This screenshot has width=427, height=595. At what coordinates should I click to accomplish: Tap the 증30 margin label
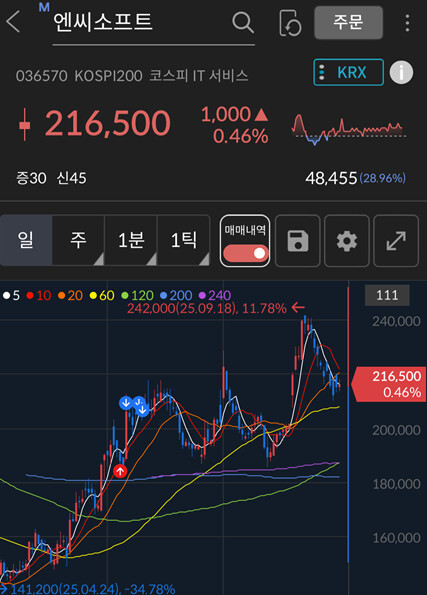[x=31, y=178]
